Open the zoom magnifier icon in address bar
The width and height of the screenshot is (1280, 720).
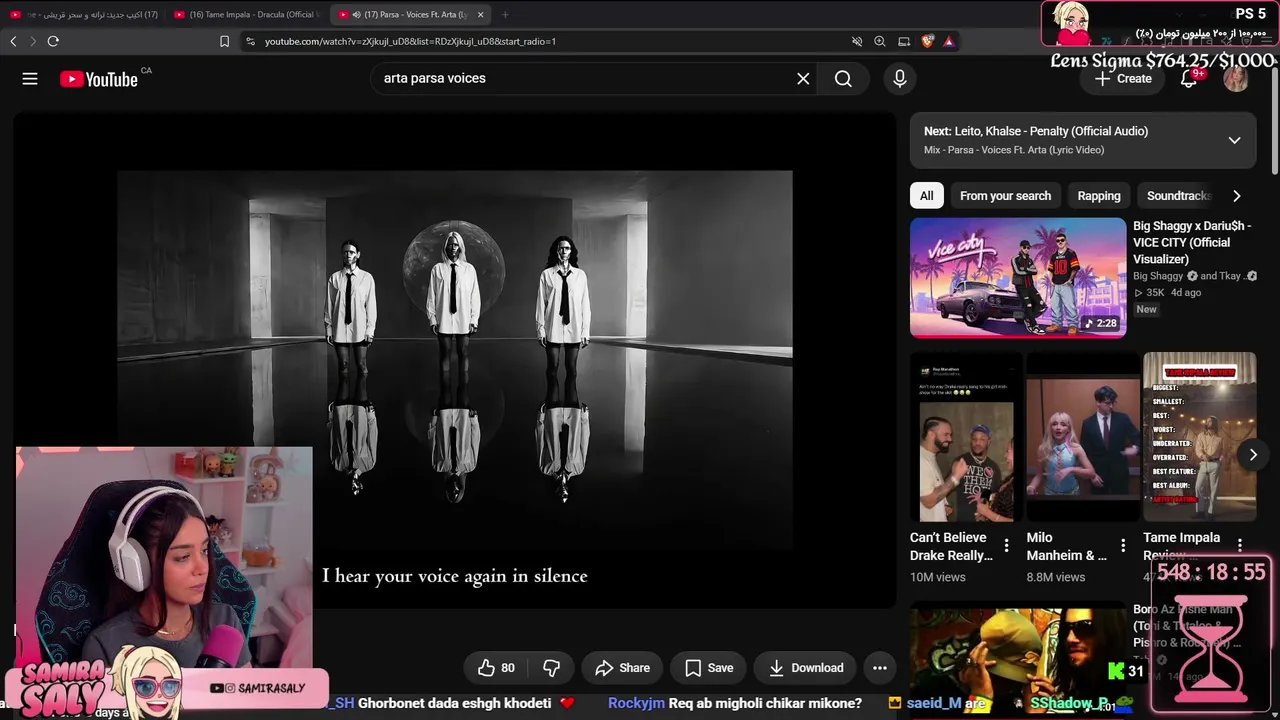(880, 41)
